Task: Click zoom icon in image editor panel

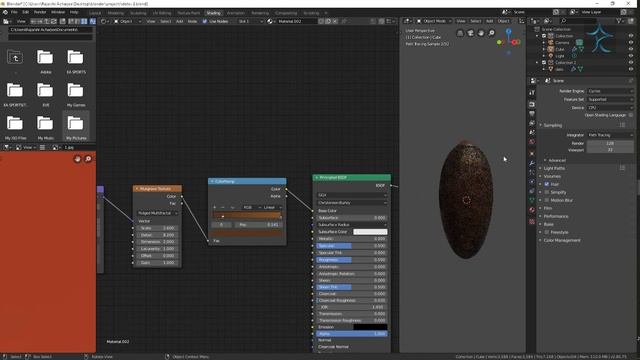Action: (88, 159)
